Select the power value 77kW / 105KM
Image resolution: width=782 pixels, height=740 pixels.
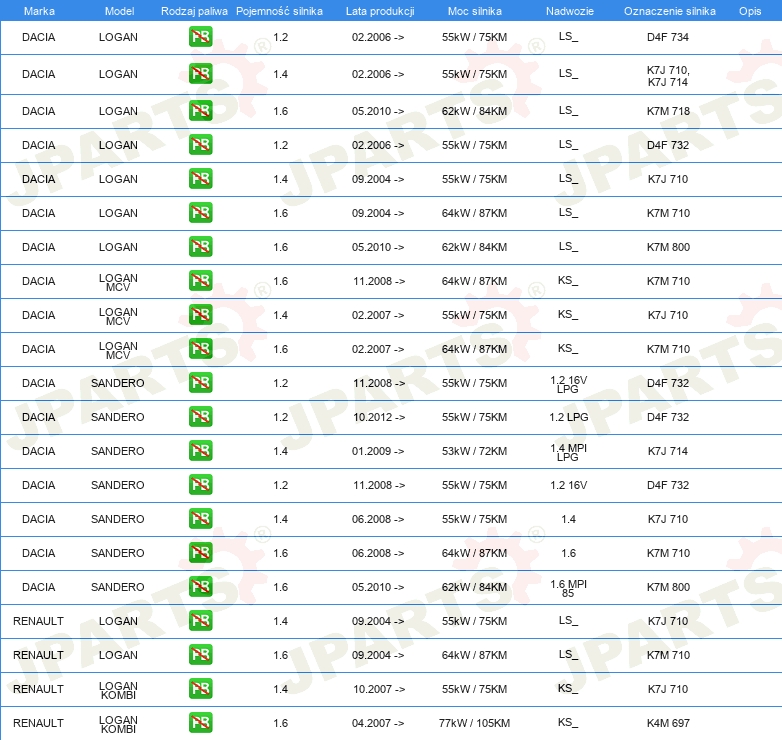click(474, 723)
